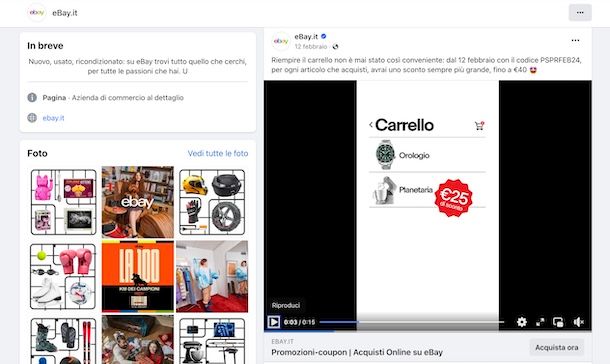Open the stand mixer and laptop photo
This screenshot has width=610, height=364.
click(212, 340)
